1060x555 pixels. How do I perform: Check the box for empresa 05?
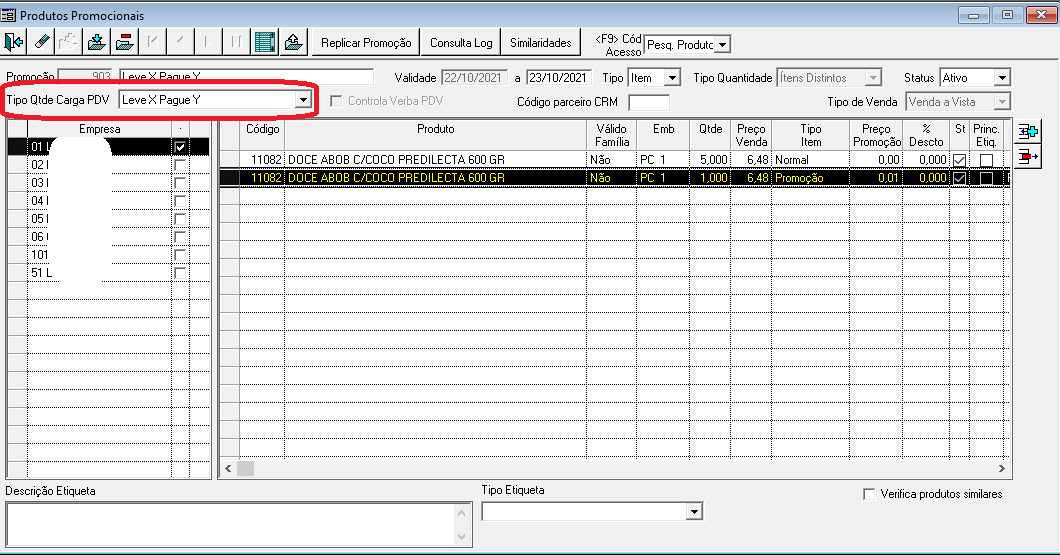tap(180, 219)
